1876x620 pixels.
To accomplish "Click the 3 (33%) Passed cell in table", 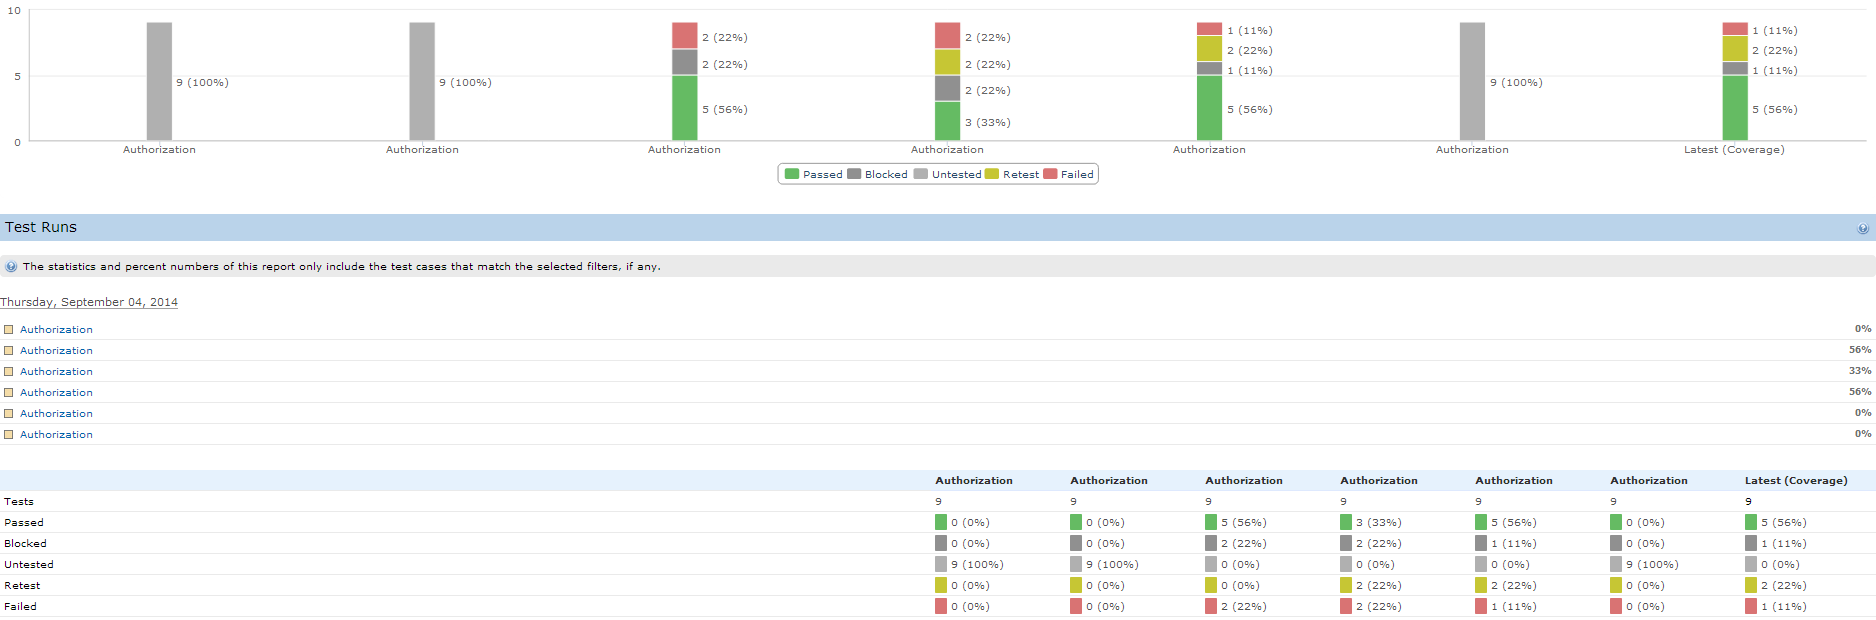I will (x=1378, y=523).
